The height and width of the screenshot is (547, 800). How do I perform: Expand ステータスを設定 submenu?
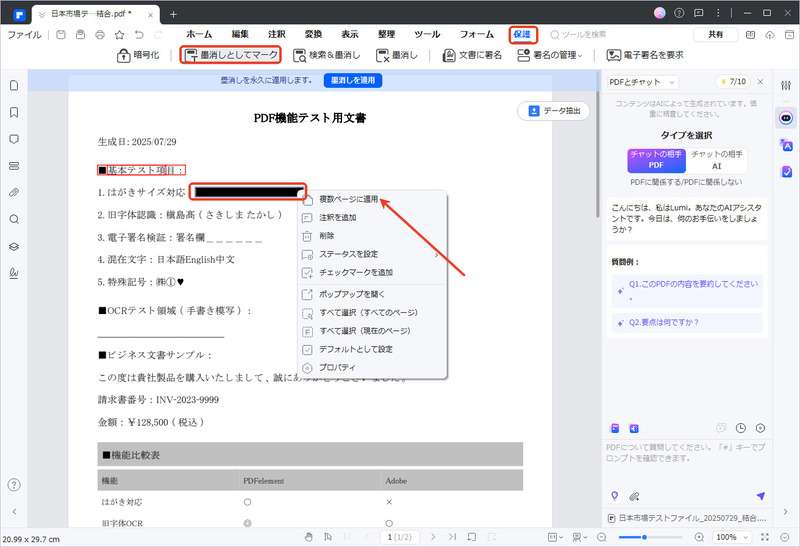(372, 254)
